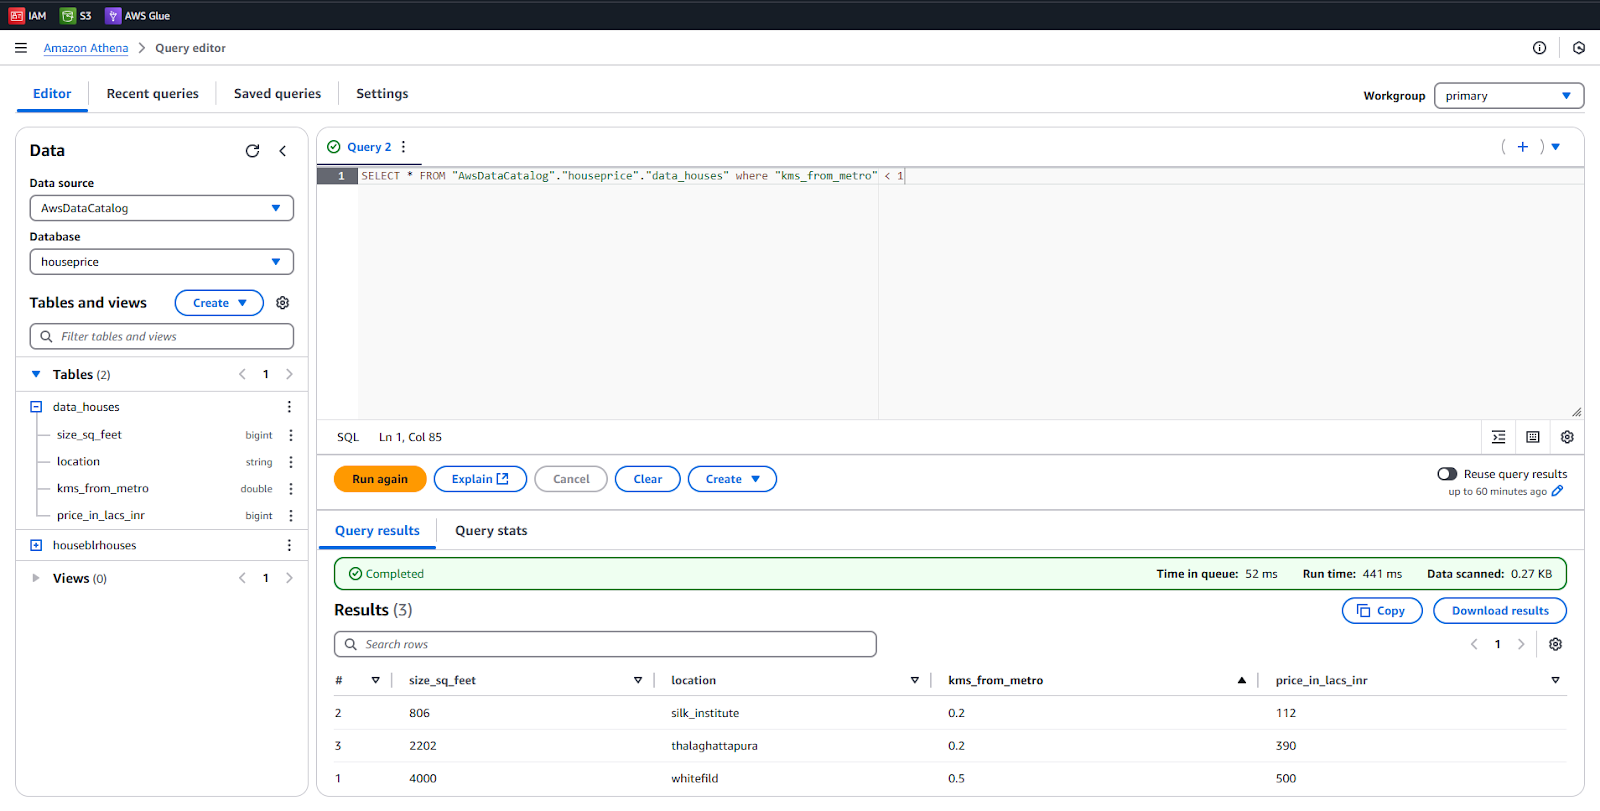
Task: Go to previous Views page
Action: click(242, 578)
